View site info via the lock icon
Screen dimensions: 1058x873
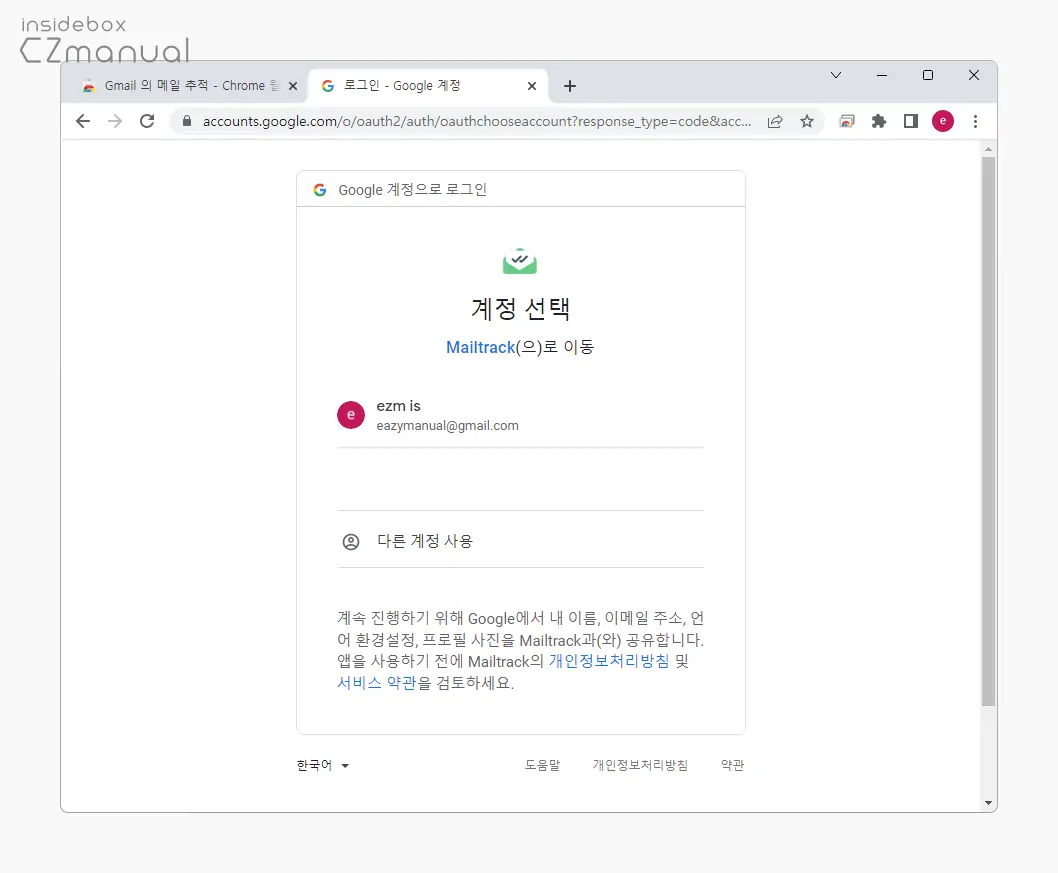[187, 121]
